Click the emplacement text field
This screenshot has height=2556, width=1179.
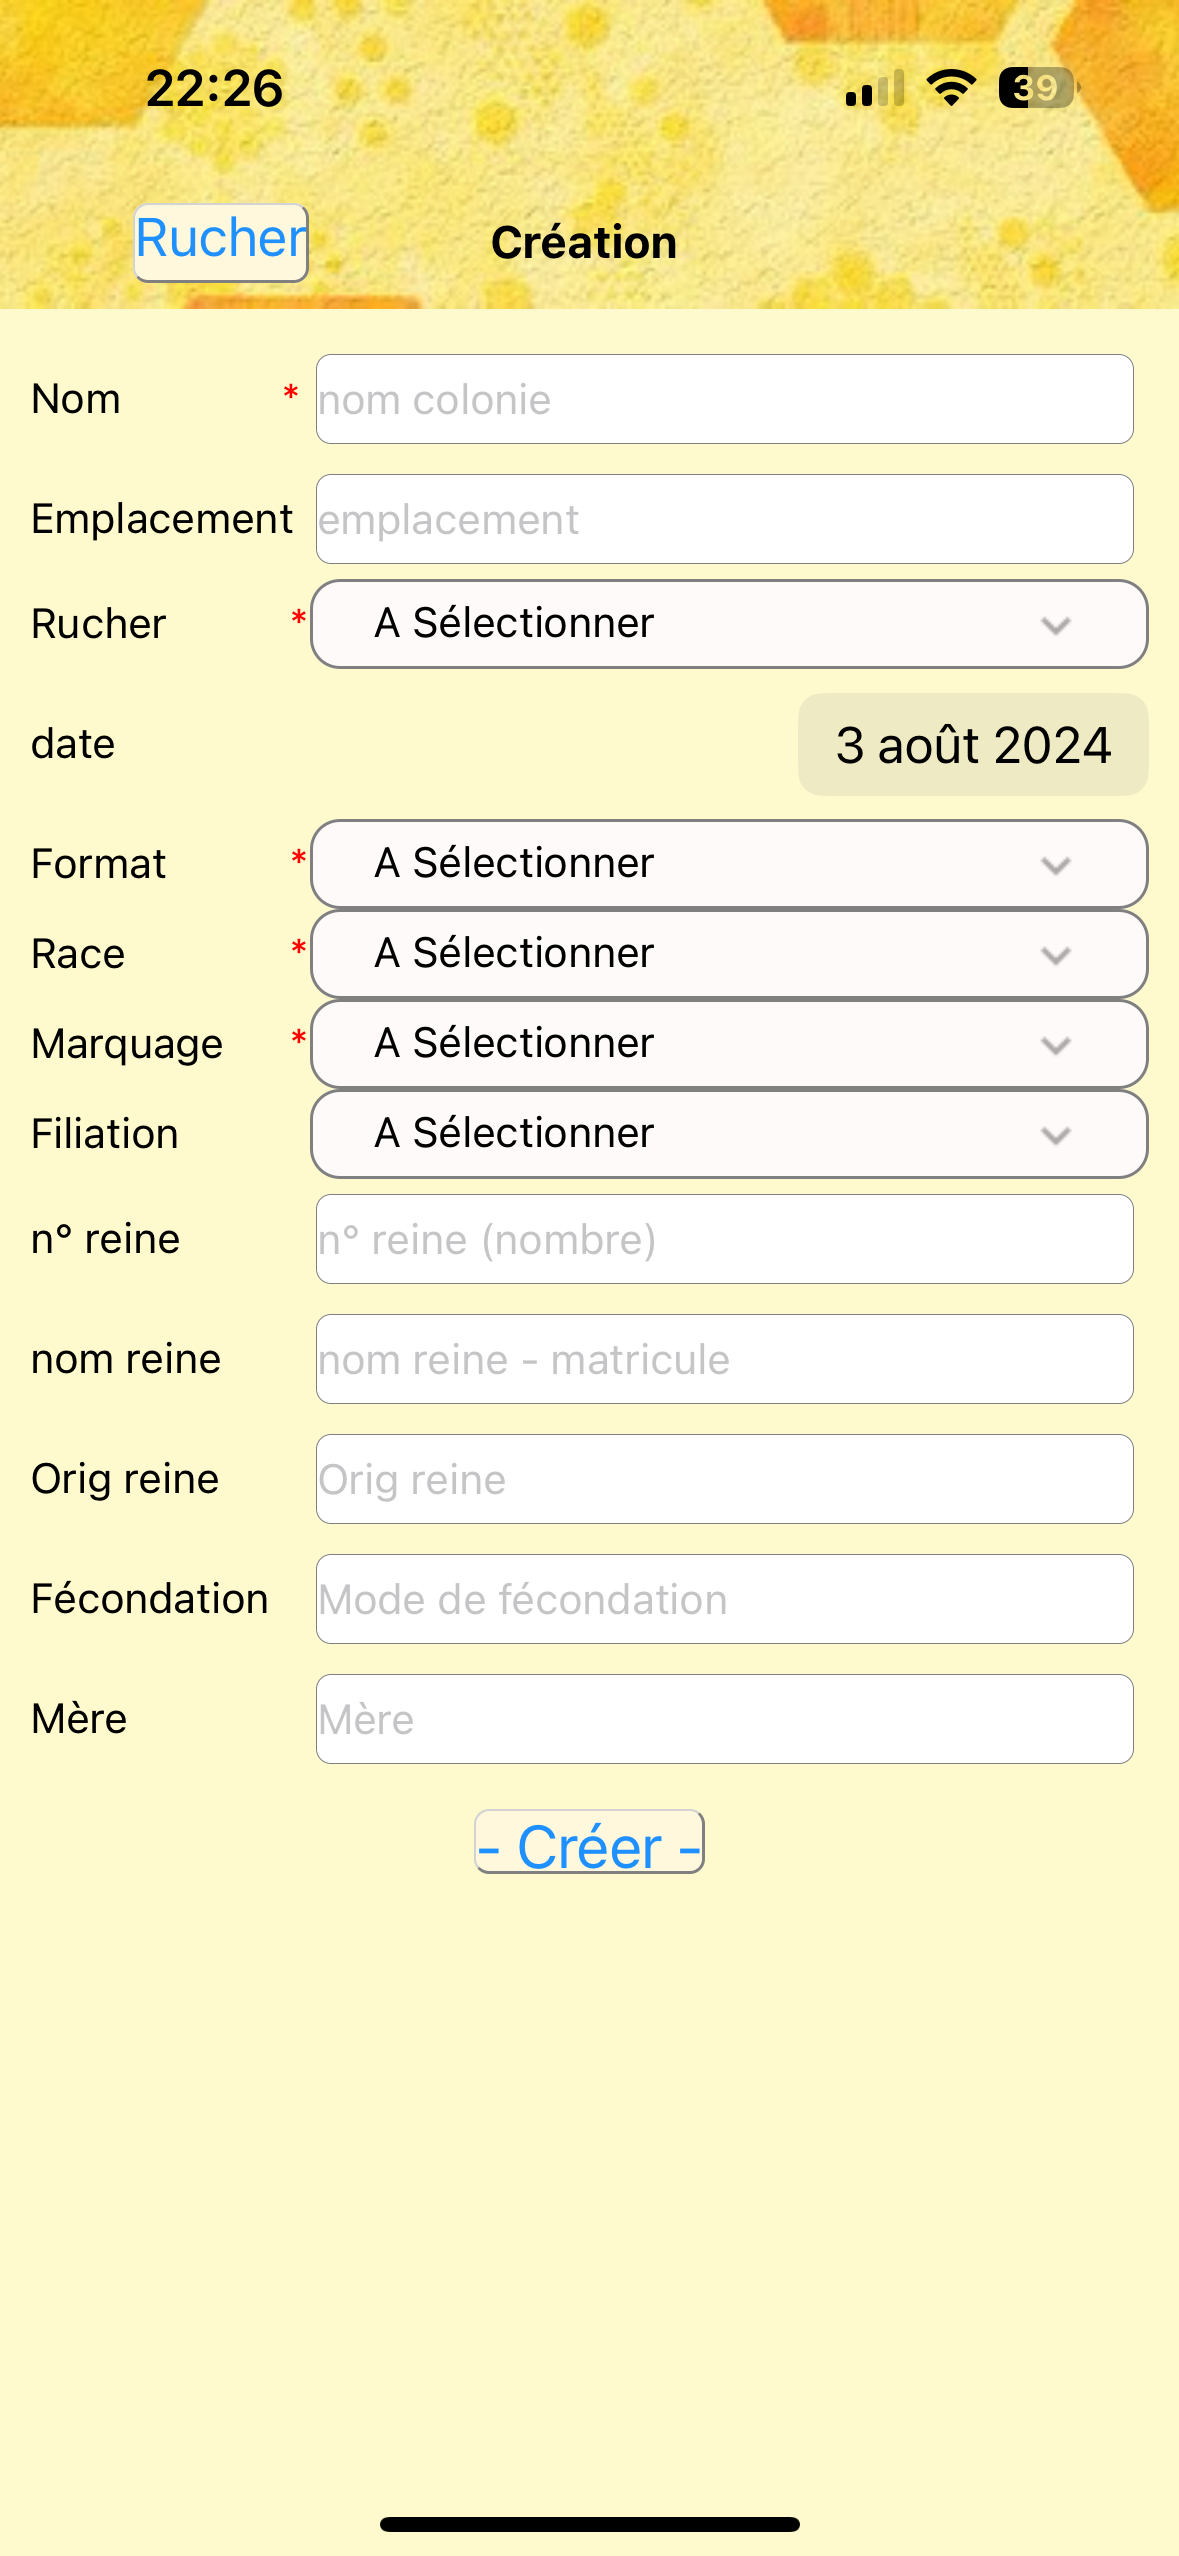[724, 520]
